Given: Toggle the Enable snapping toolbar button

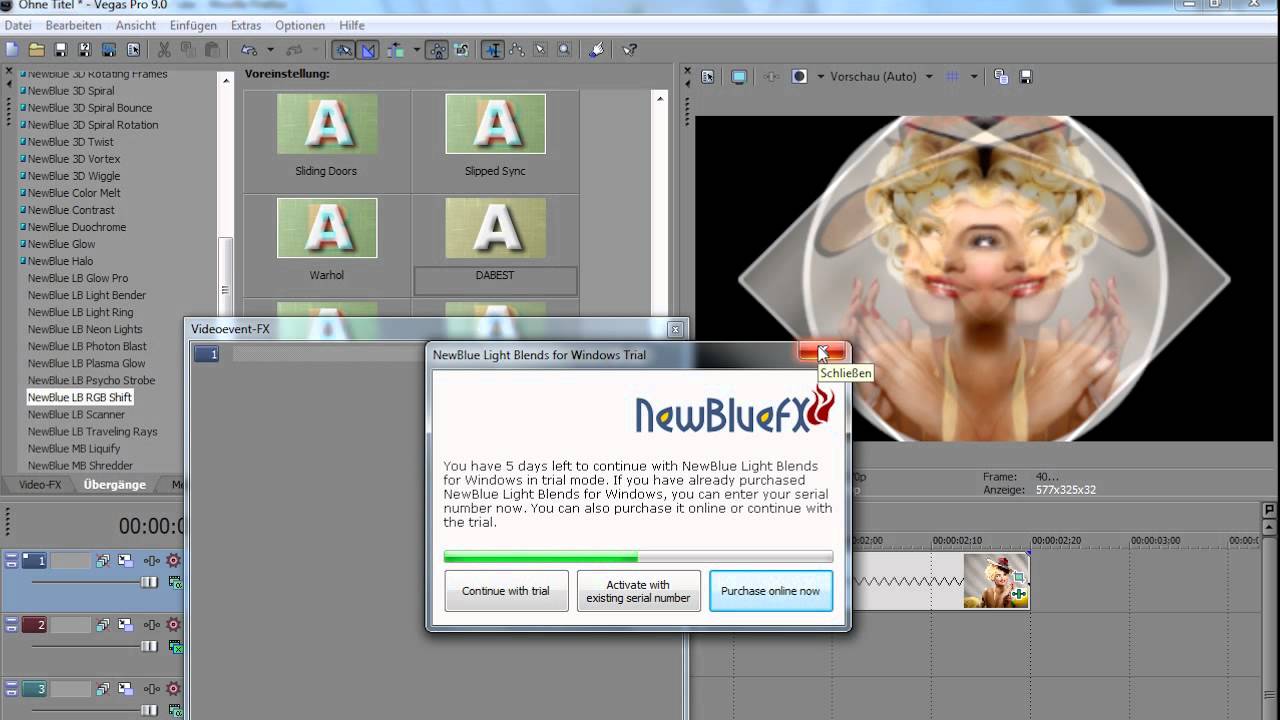Looking at the screenshot, I should click(343, 50).
